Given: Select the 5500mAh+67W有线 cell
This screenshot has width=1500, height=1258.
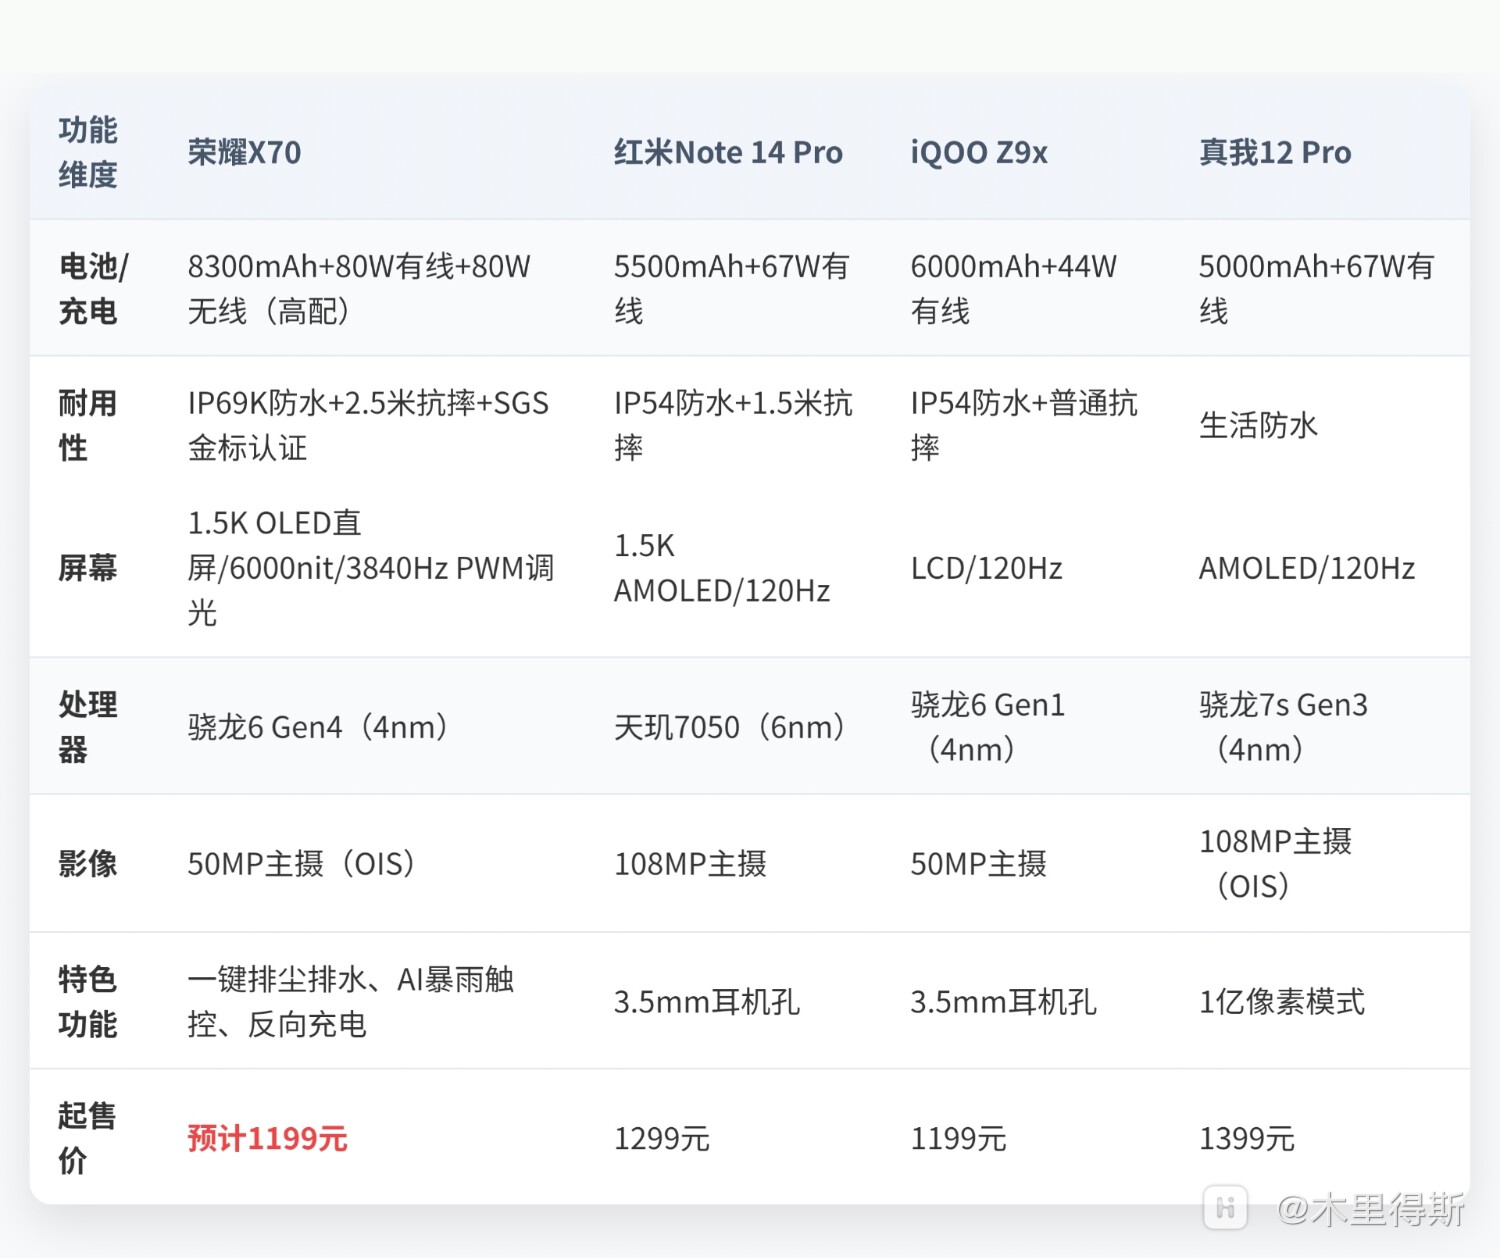Looking at the screenshot, I should [732, 289].
